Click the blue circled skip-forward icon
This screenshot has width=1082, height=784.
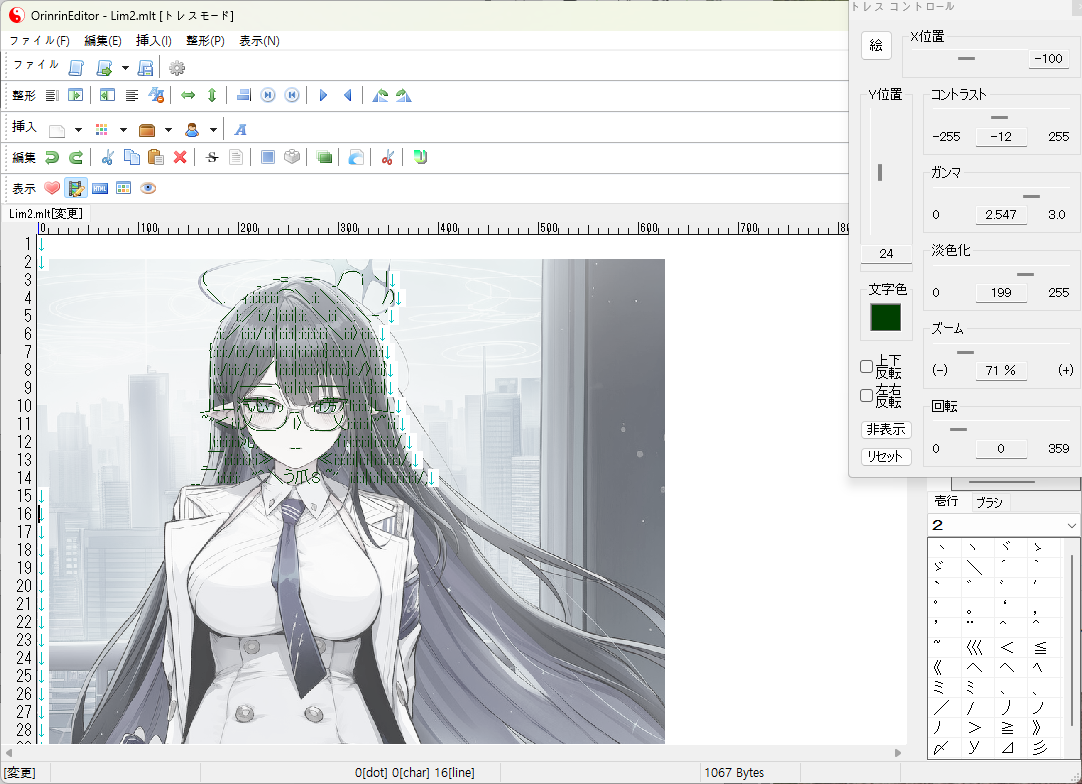pyautogui.click(x=268, y=95)
